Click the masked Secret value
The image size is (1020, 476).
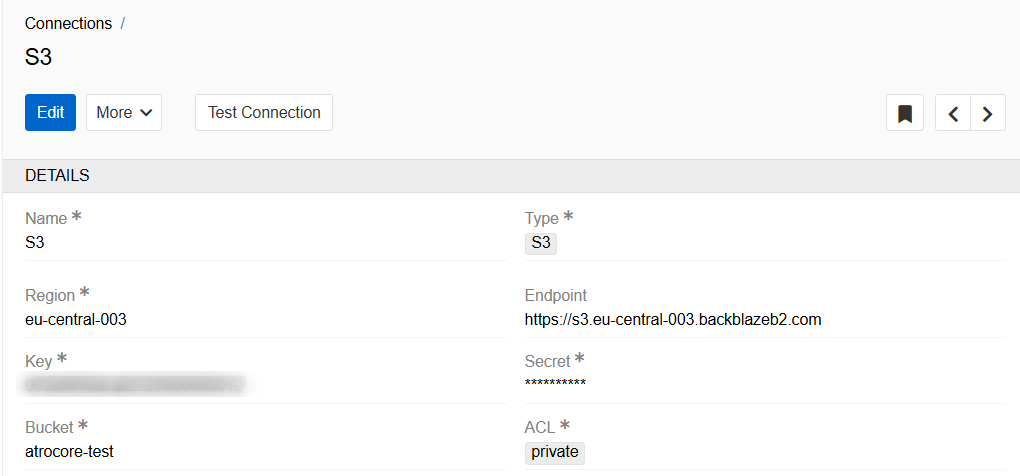point(555,384)
